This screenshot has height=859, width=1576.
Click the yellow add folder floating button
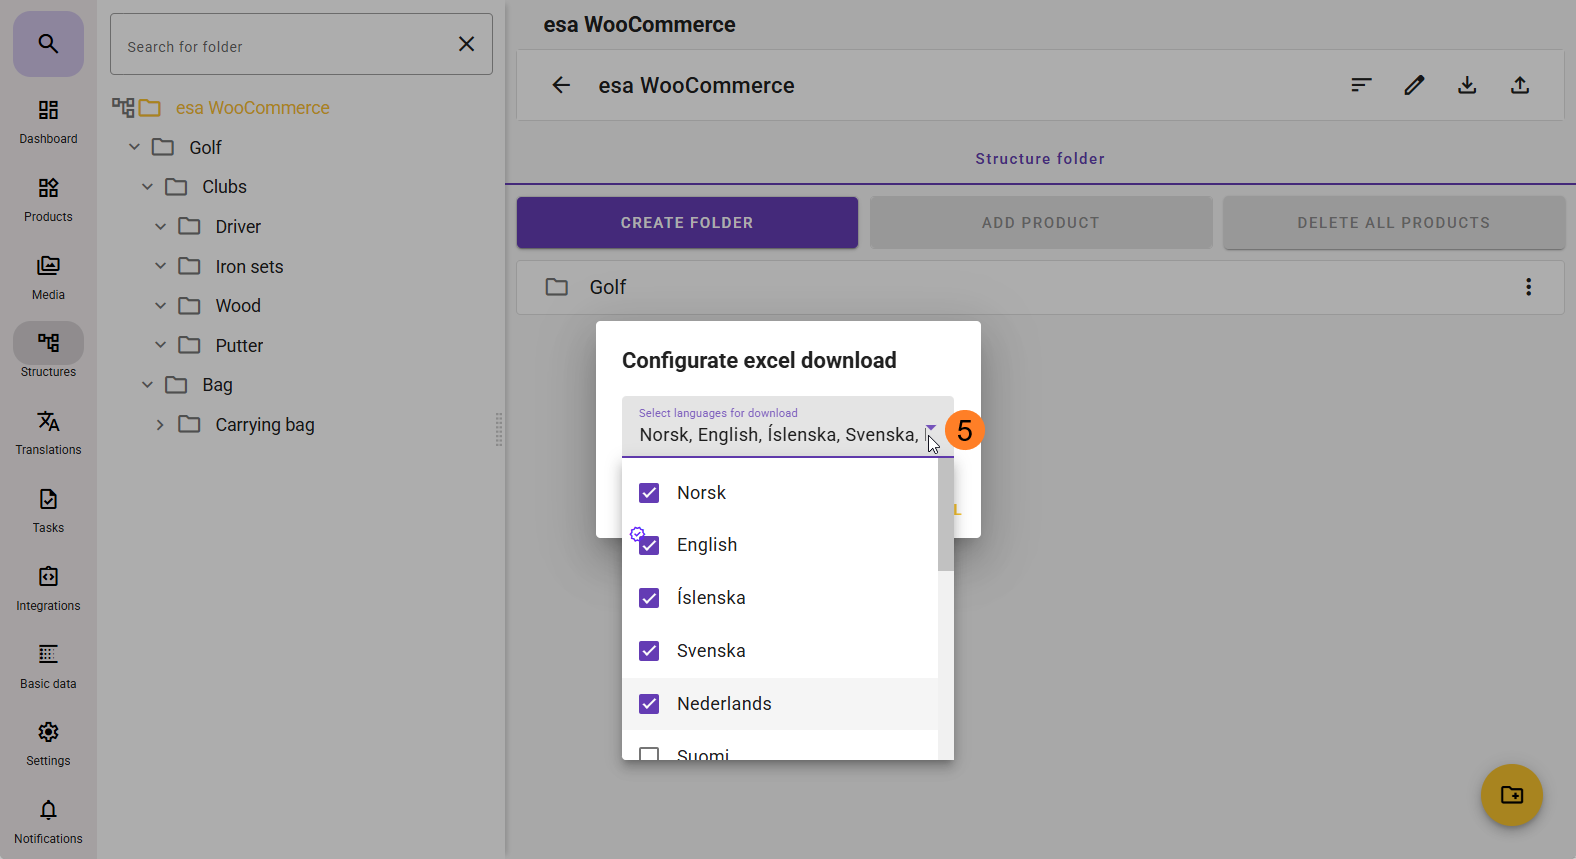1511,795
